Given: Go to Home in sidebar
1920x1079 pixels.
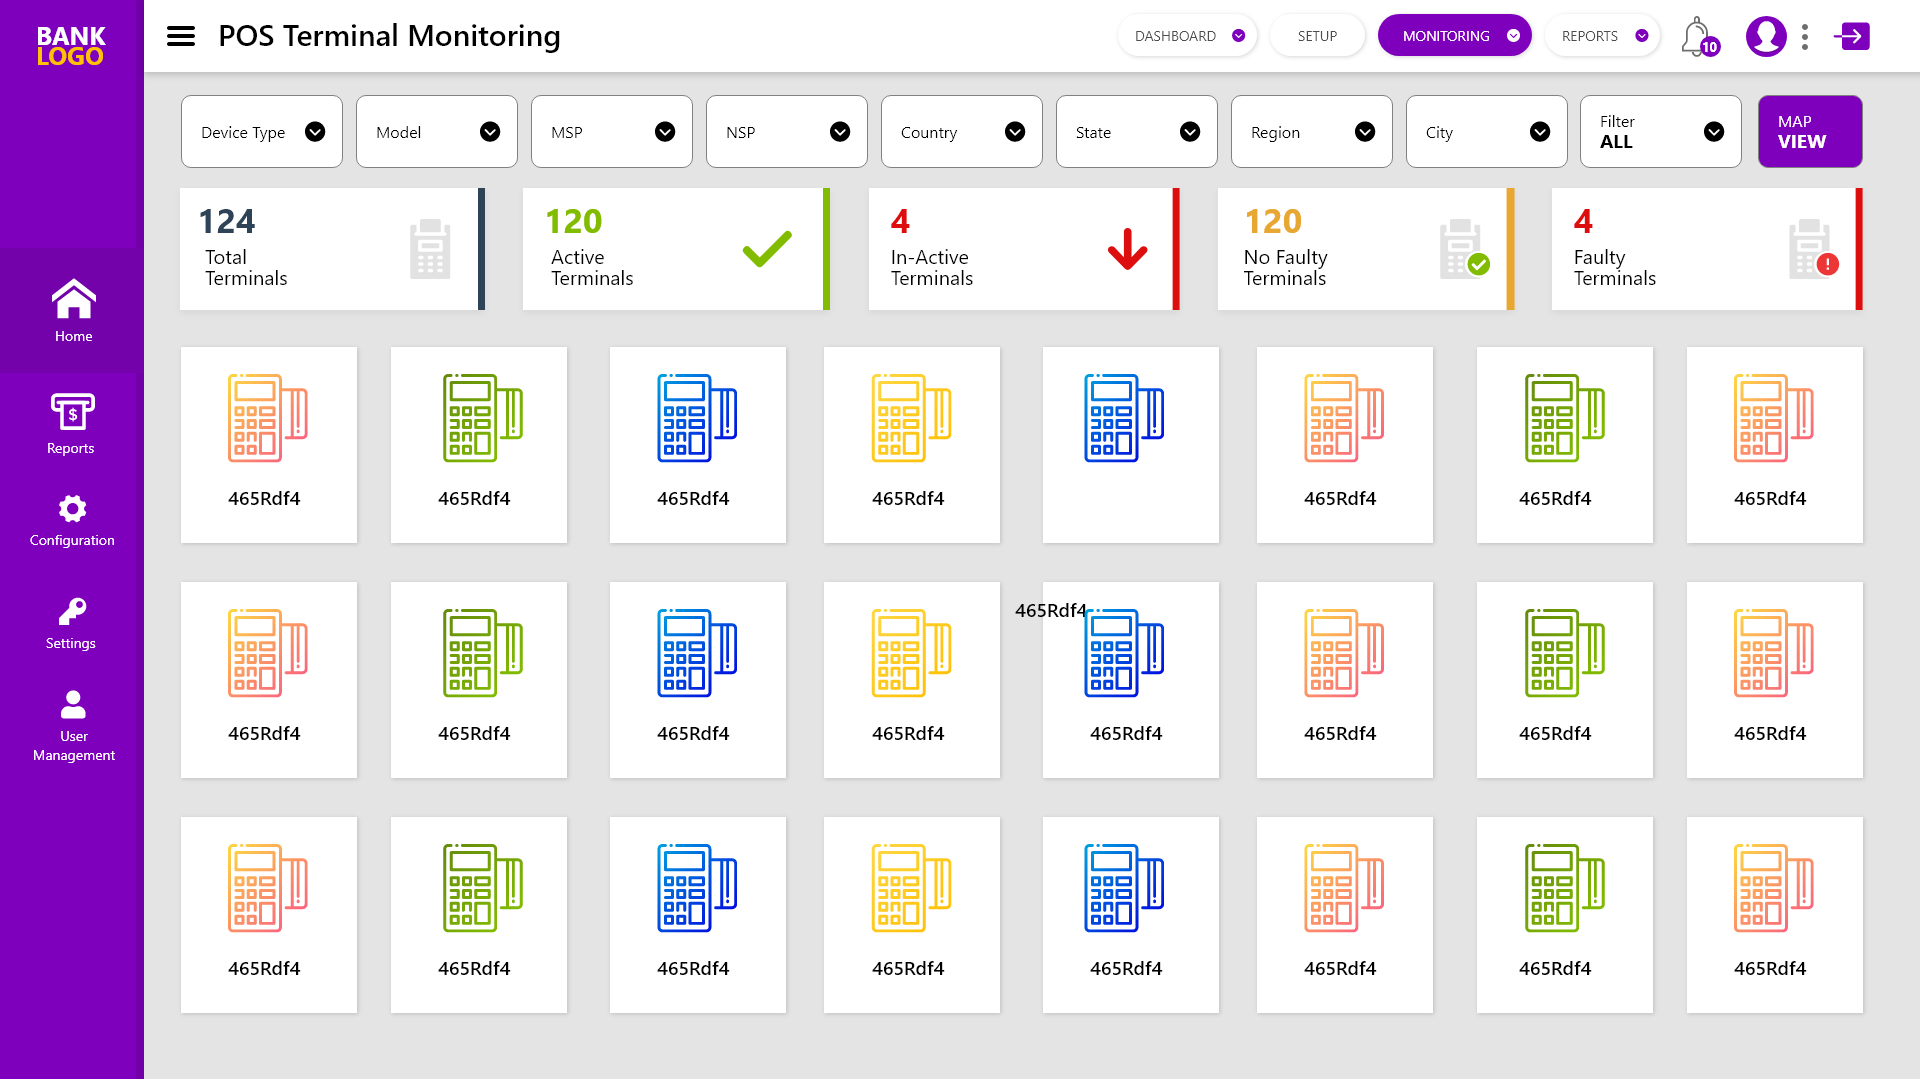Looking at the screenshot, I should [73, 311].
